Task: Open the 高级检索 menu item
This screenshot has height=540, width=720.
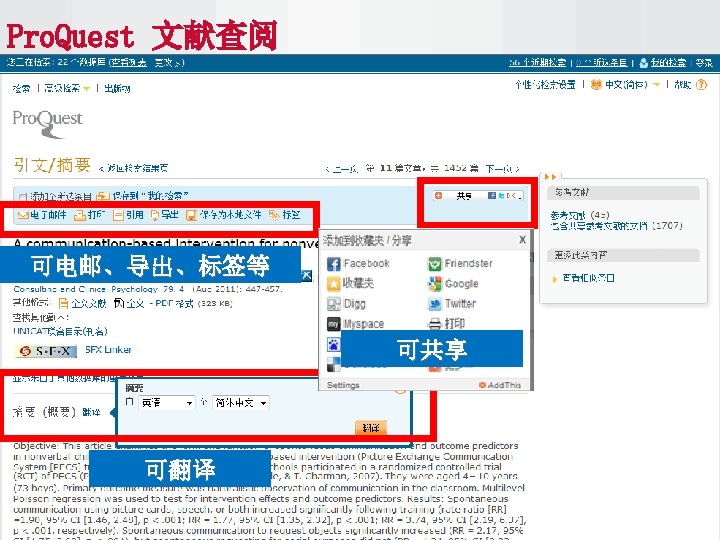Action: point(62,88)
